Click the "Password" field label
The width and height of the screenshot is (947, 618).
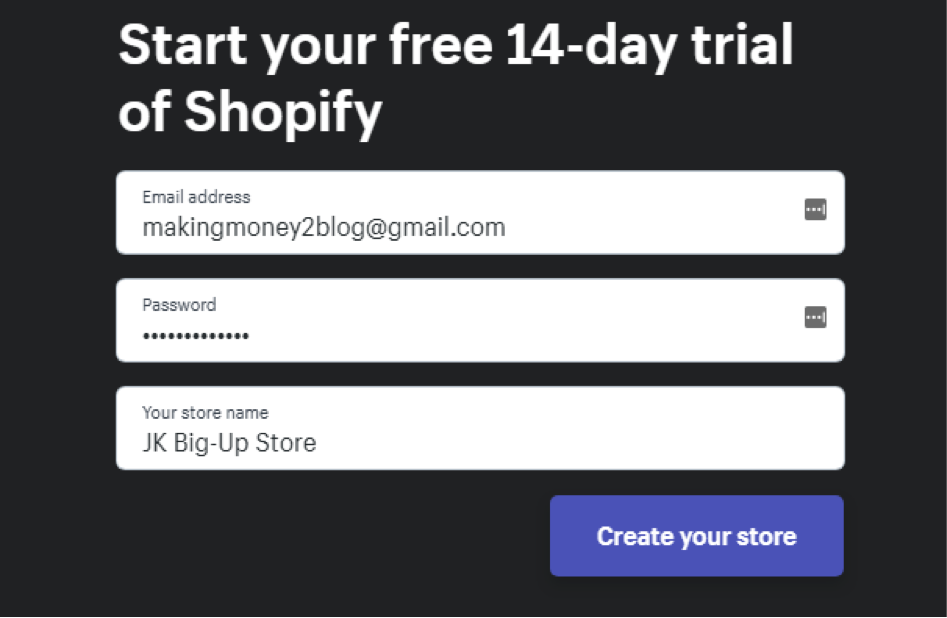[179, 305]
